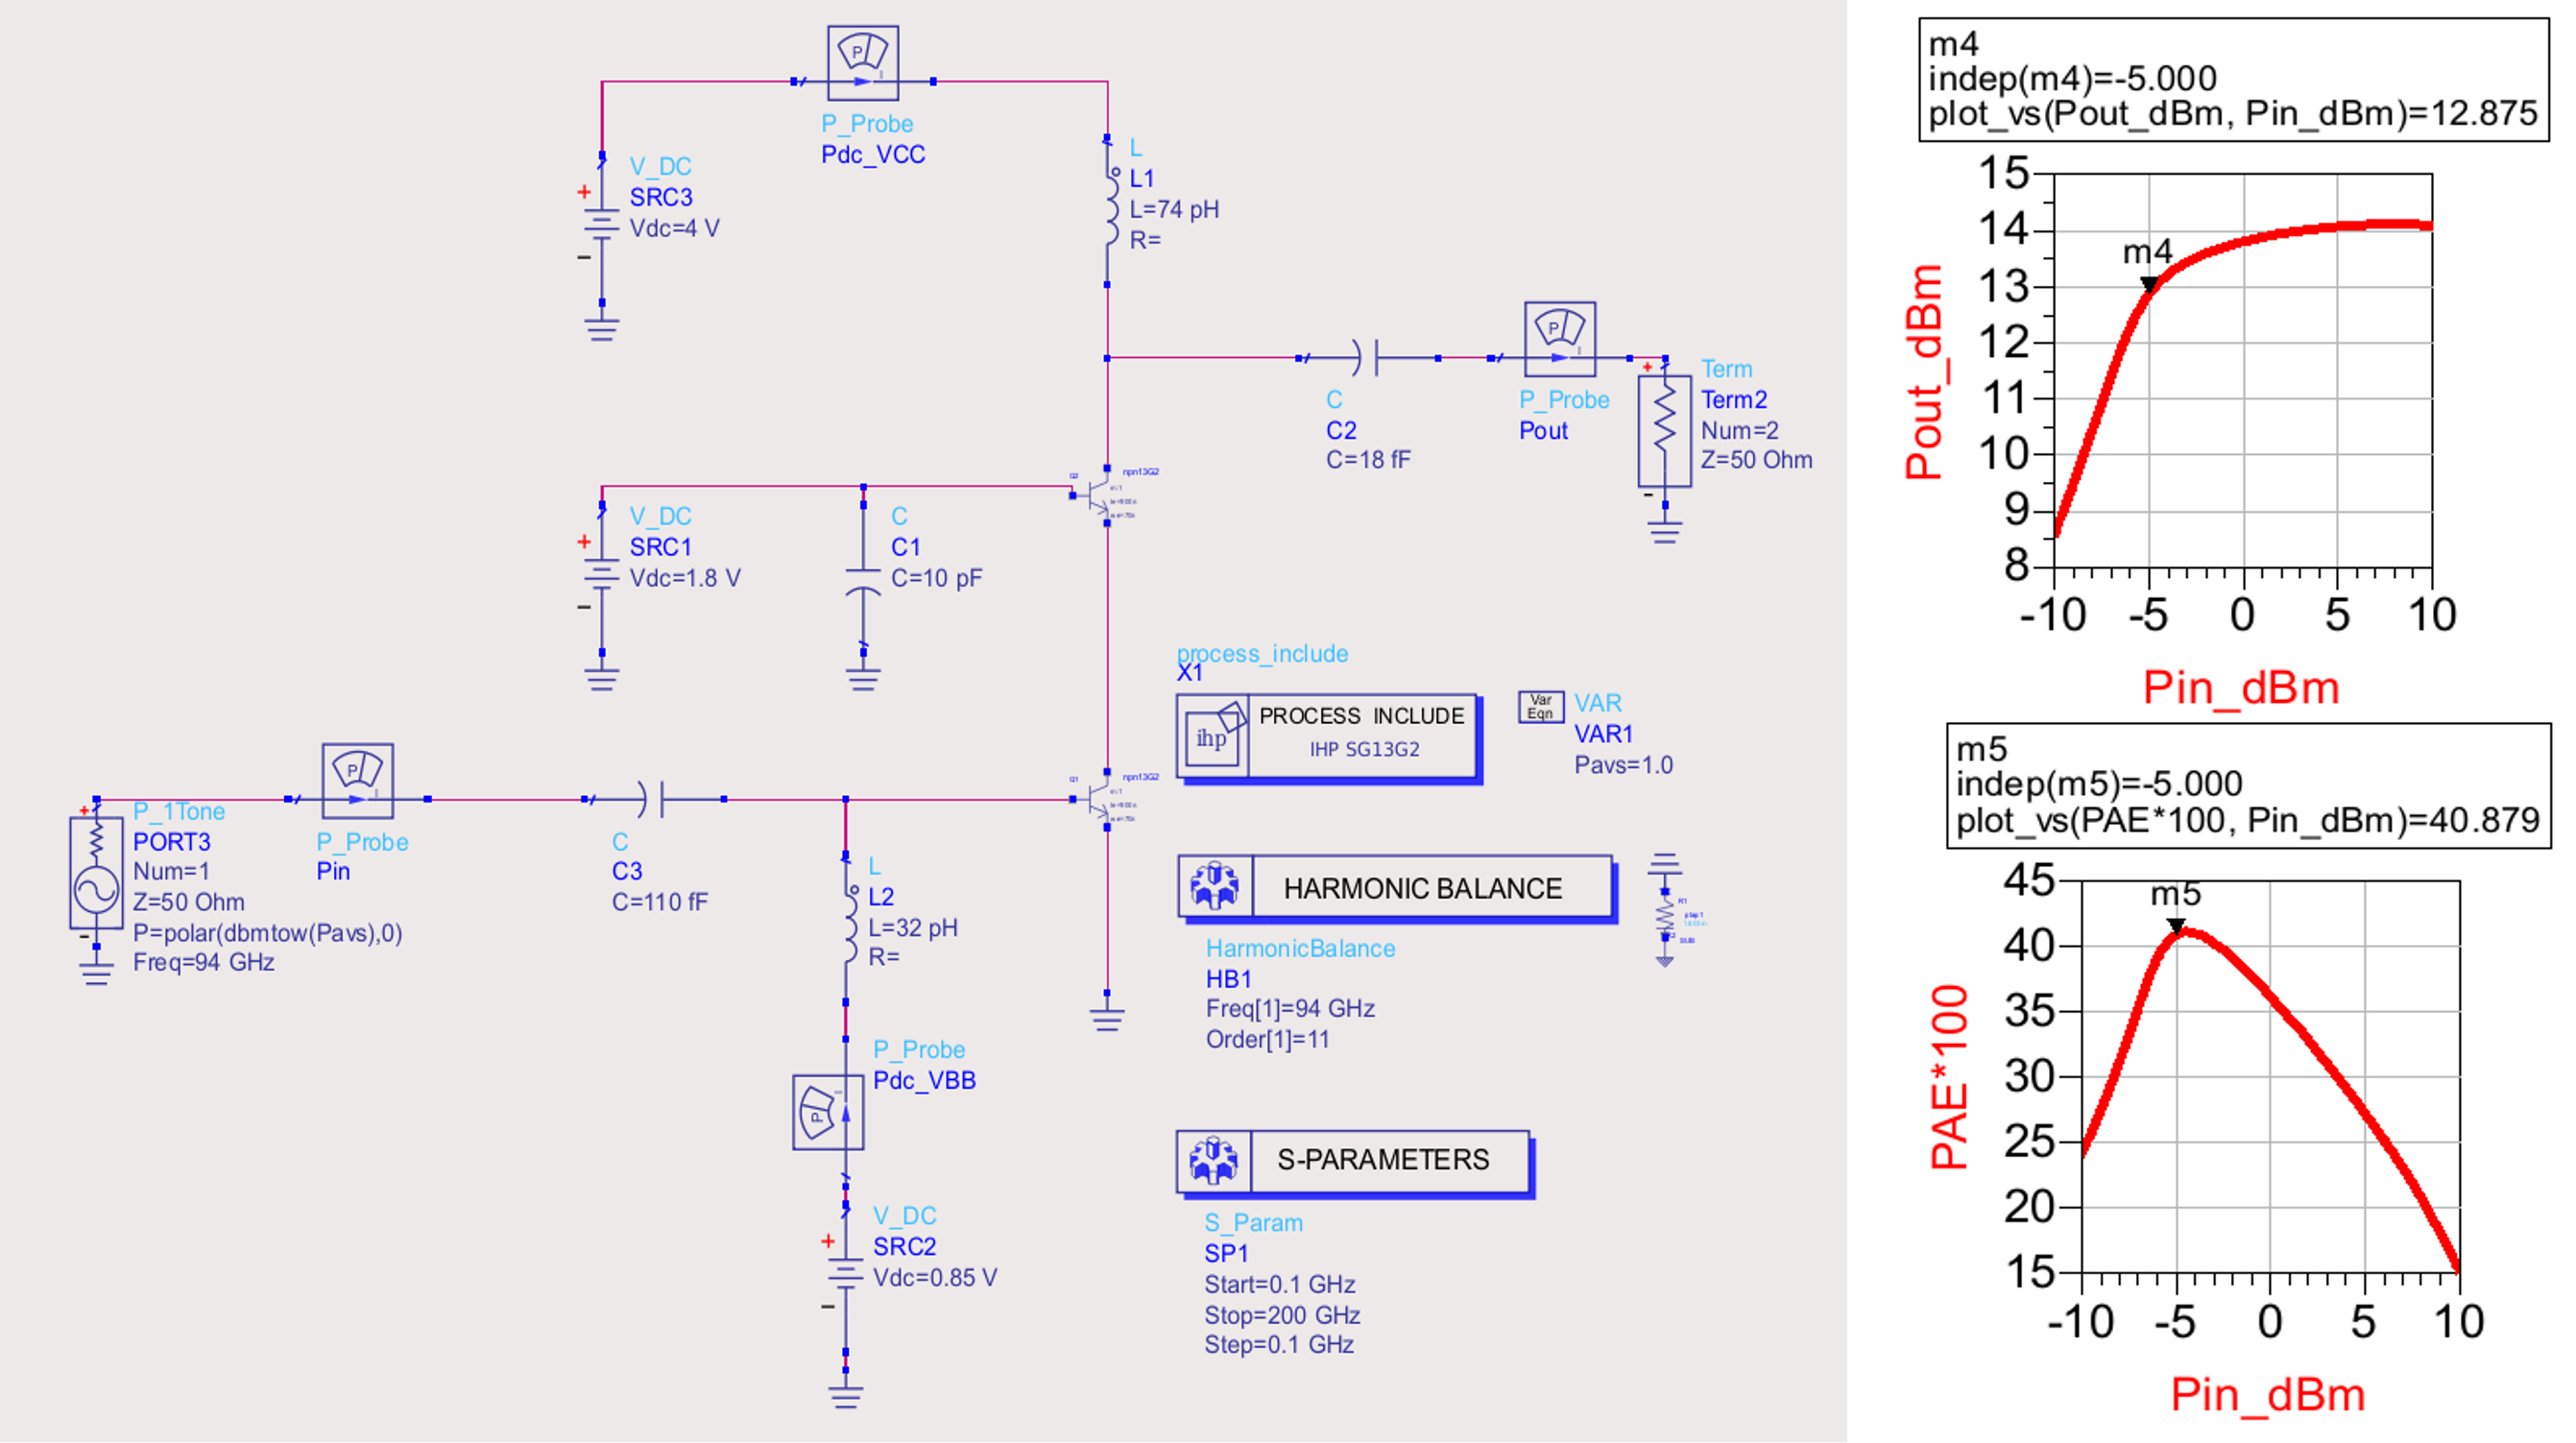Click the L=74 pH value
The image size is (2576, 1443).
1173,209
